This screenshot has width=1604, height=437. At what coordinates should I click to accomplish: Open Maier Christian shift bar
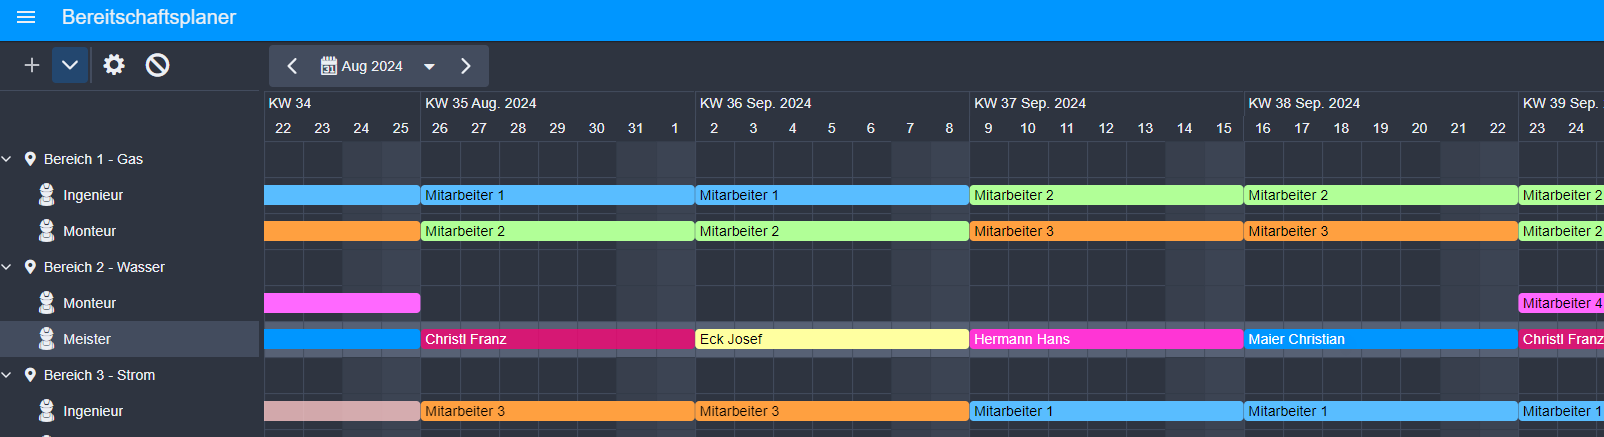1381,339
